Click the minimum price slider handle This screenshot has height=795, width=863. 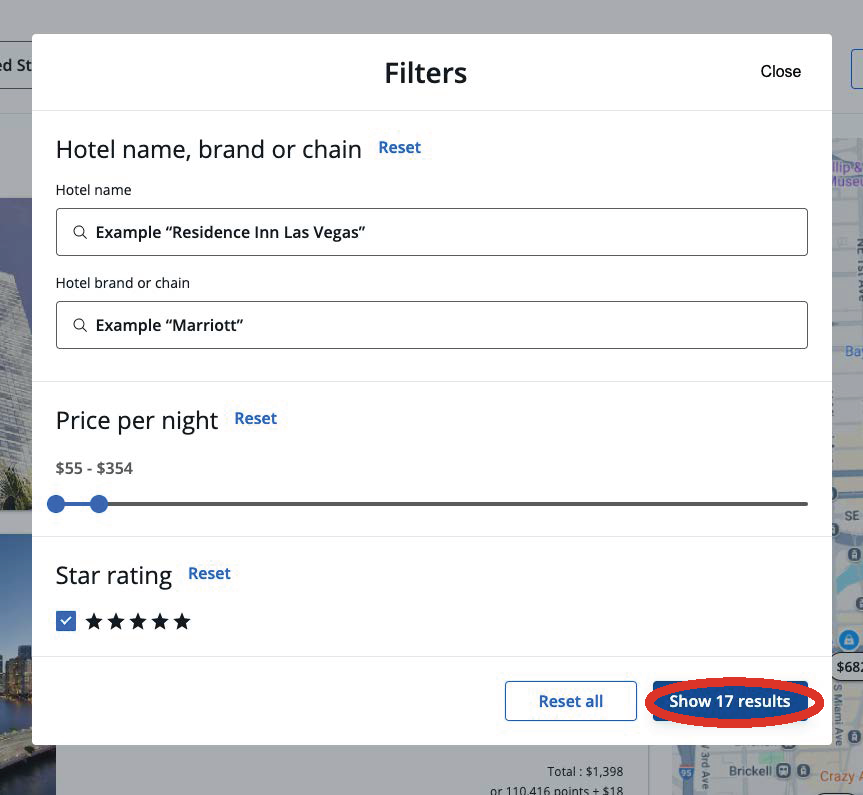coord(56,504)
